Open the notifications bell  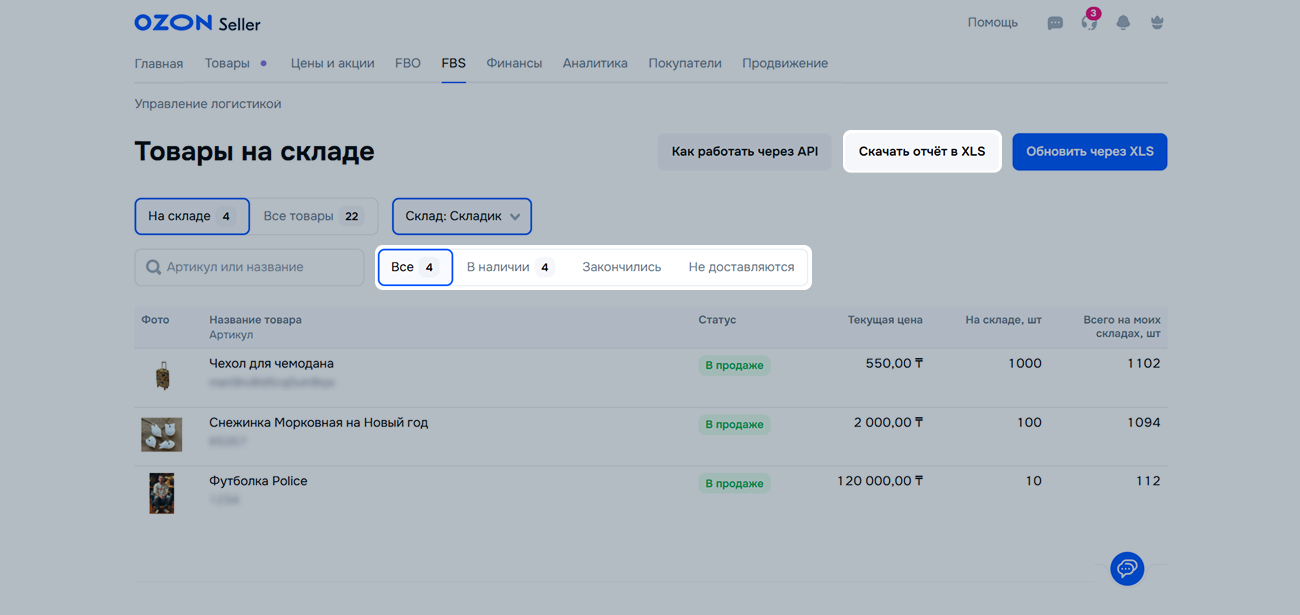click(1123, 23)
